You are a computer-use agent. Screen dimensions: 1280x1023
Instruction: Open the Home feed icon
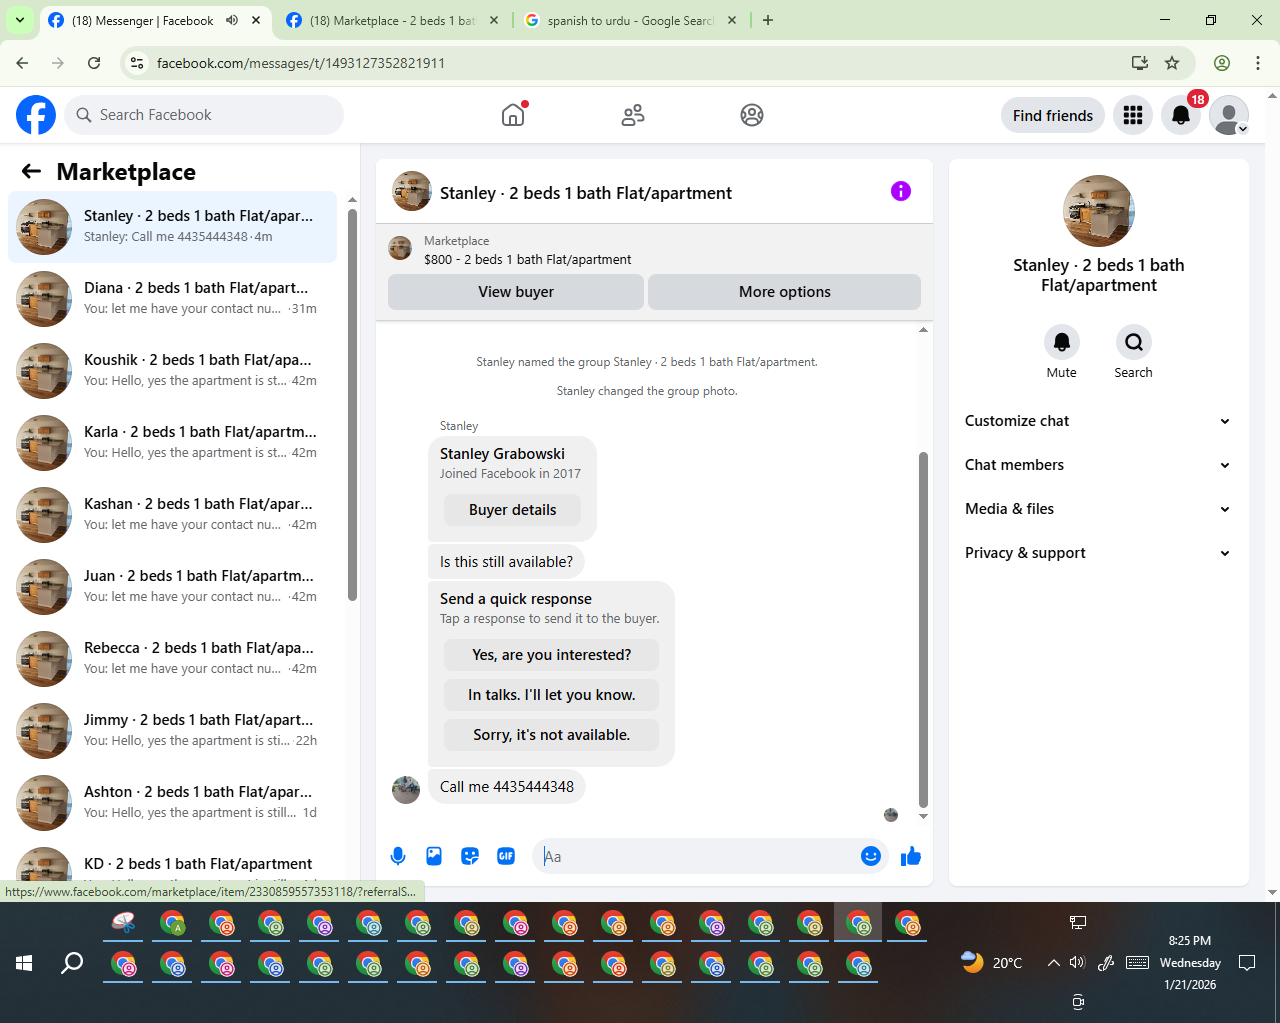coord(513,115)
